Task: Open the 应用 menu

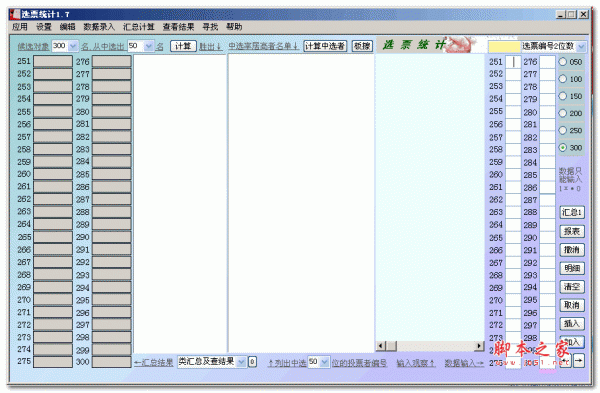Action: [x=20, y=27]
